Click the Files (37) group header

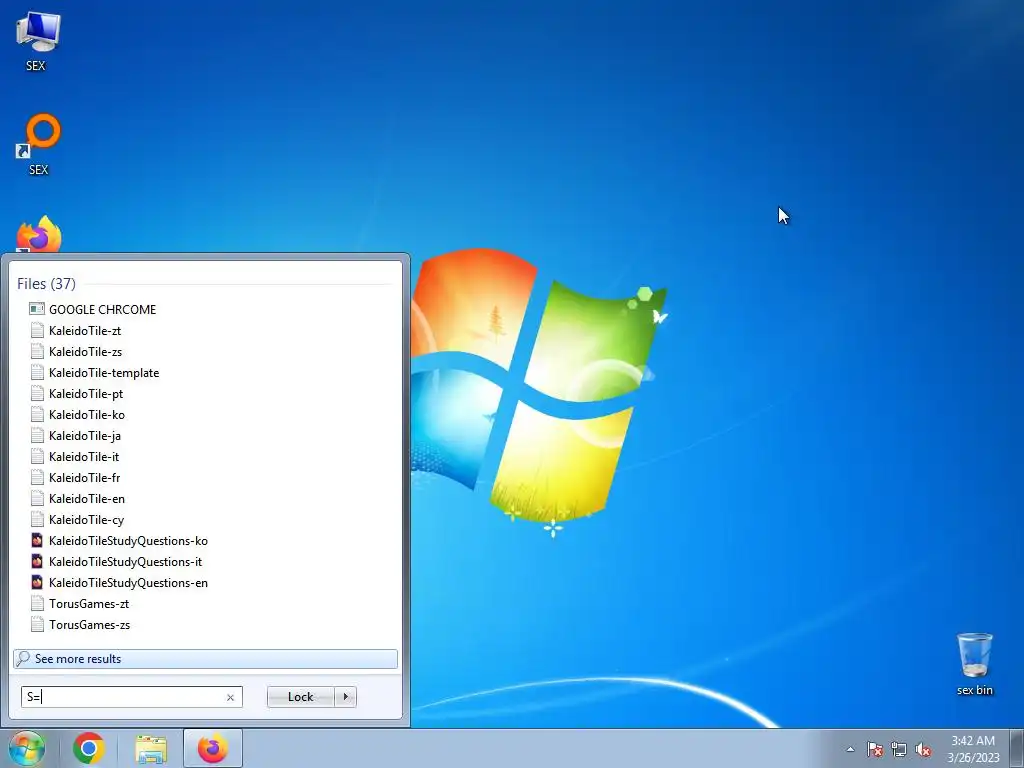(x=46, y=283)
